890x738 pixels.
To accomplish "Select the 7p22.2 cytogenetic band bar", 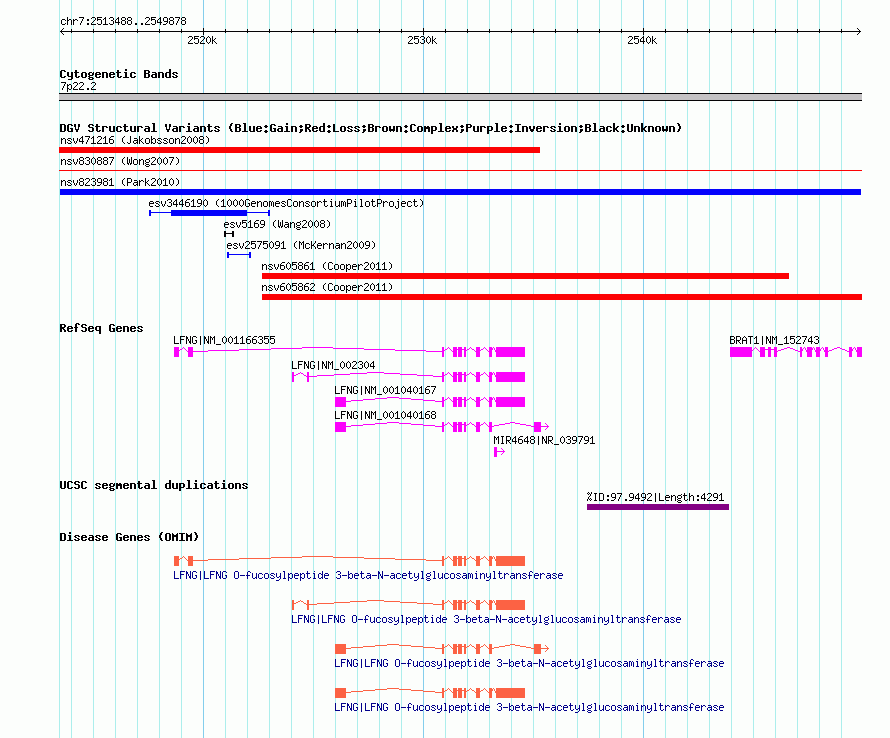I will [460, 97].
